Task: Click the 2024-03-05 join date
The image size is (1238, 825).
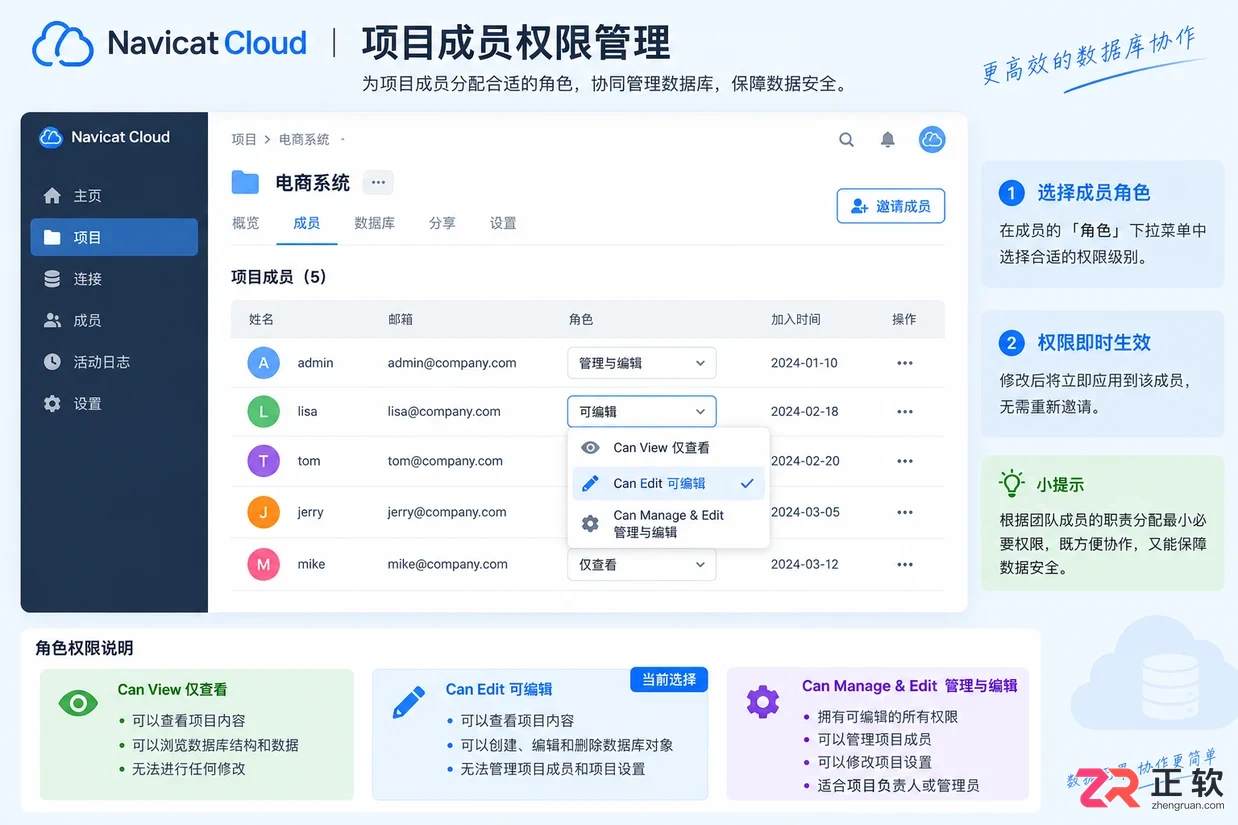Action: [805, 512]
